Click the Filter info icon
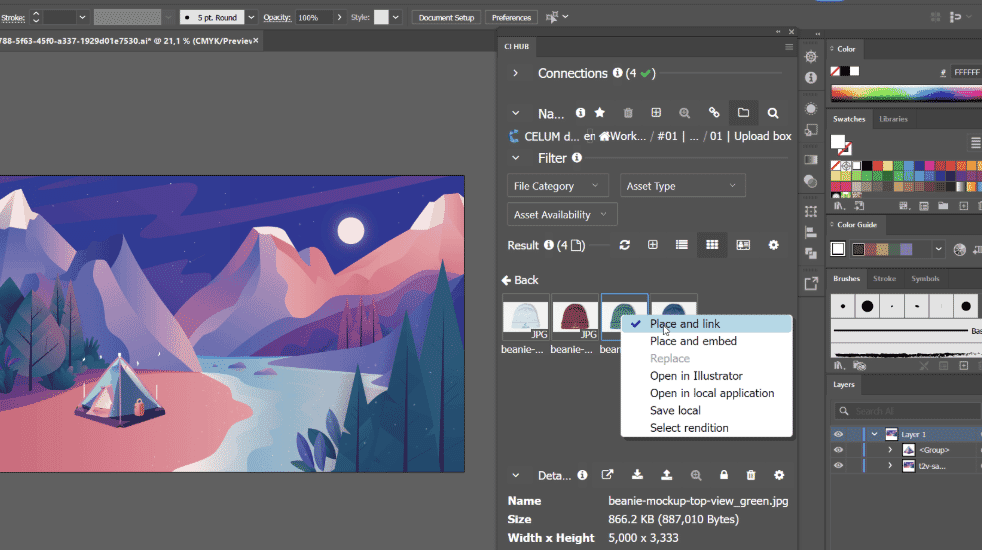982x550 pixels. pos(577,157)
